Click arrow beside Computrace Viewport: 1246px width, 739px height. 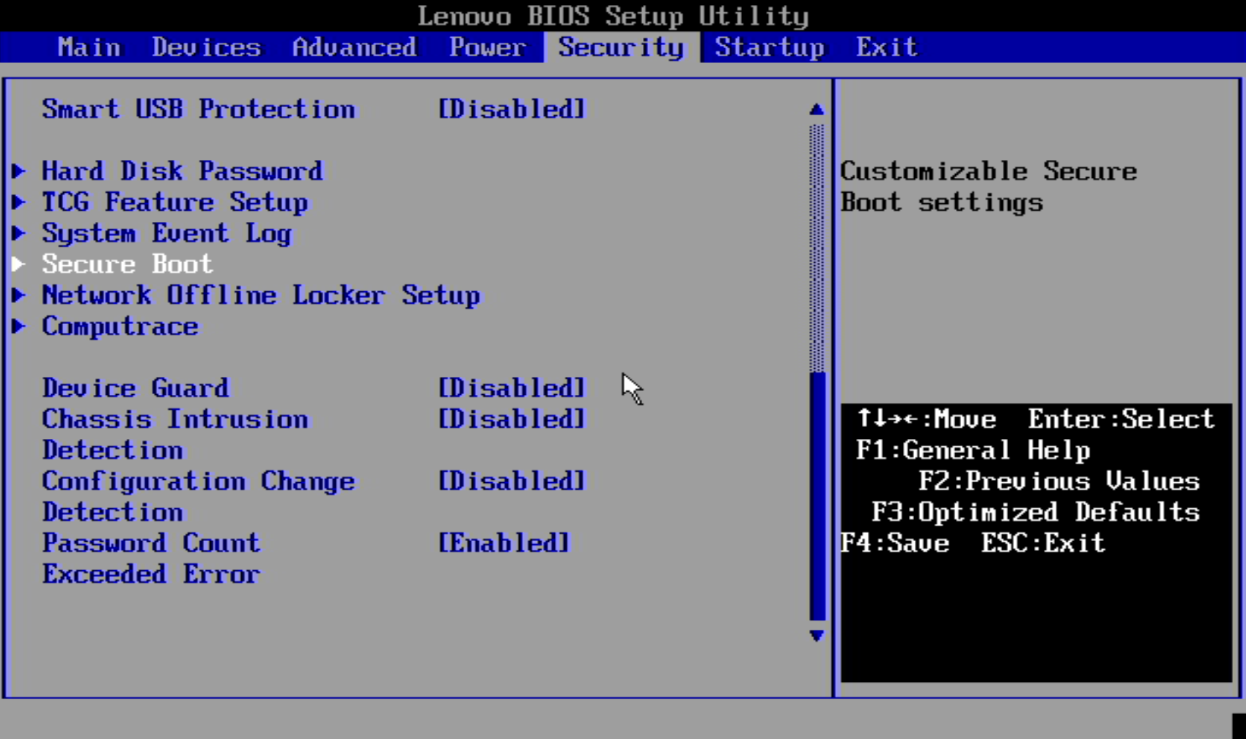(x=18, y=326)
